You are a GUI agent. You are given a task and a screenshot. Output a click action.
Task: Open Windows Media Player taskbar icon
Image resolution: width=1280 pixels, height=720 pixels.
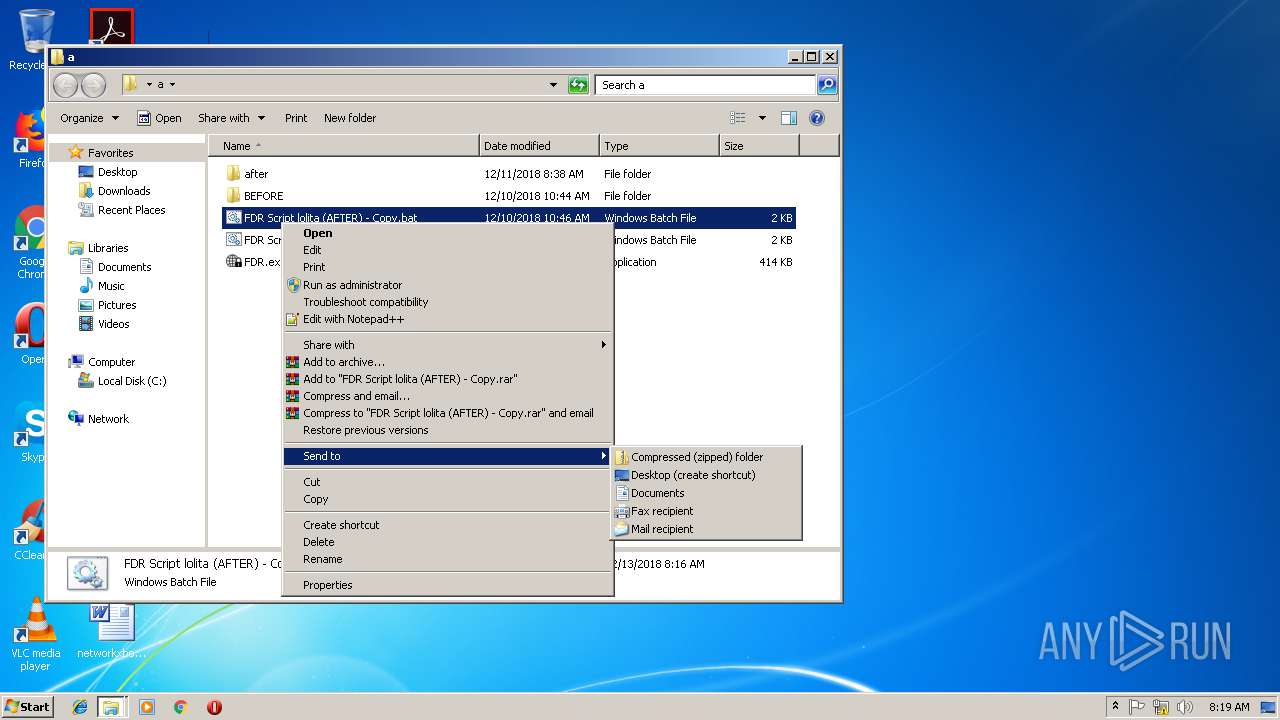point(146,707)
